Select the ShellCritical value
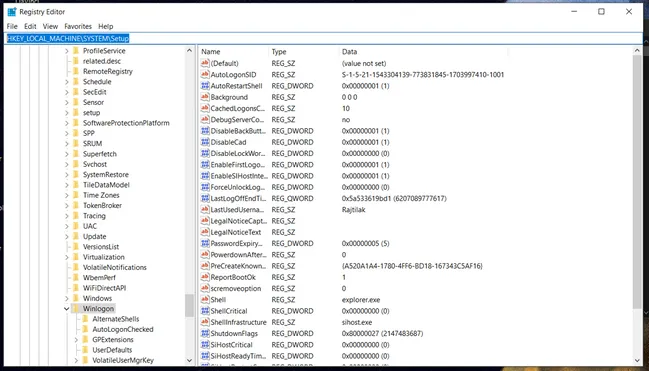The width and height of the screenshot is (649, 371). pyautogui.click(x=229, y=311)
